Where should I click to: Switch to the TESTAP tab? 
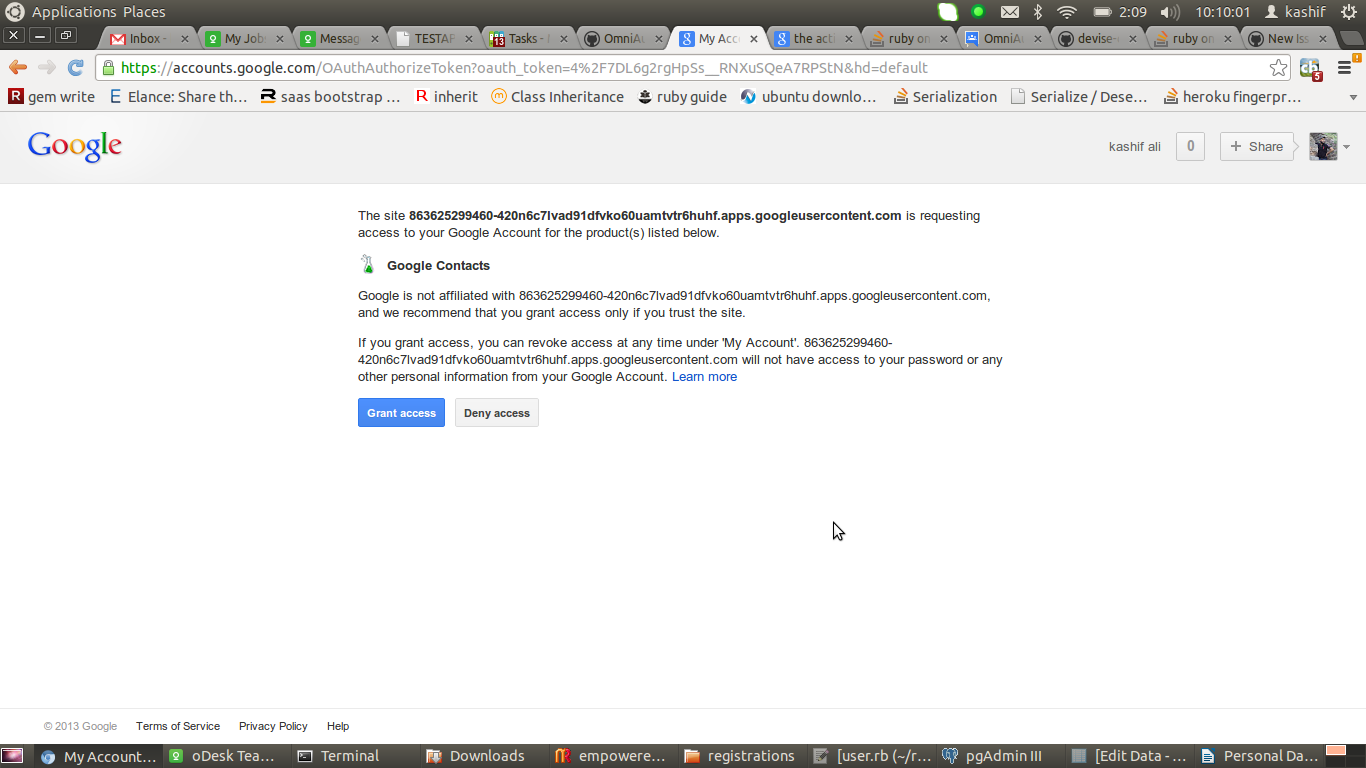tap(434, 39)
